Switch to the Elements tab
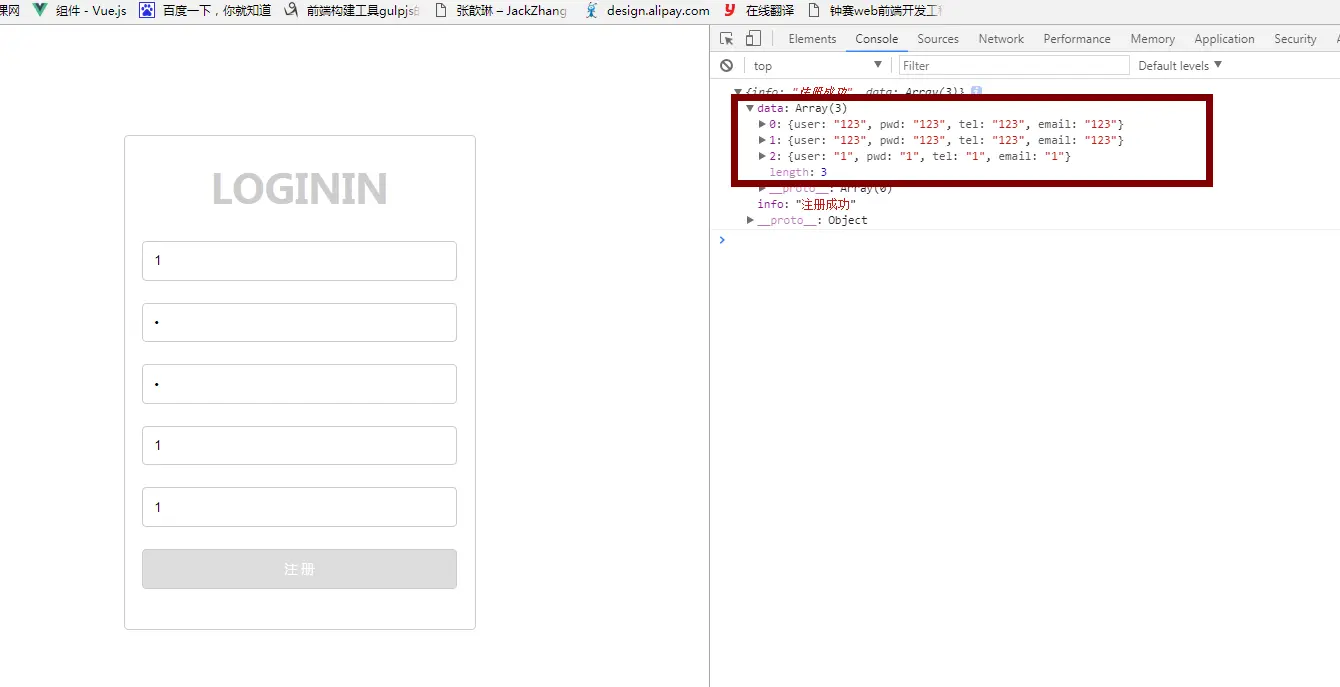The height and width of the screenshot is (687, 1340). point(812,39)
